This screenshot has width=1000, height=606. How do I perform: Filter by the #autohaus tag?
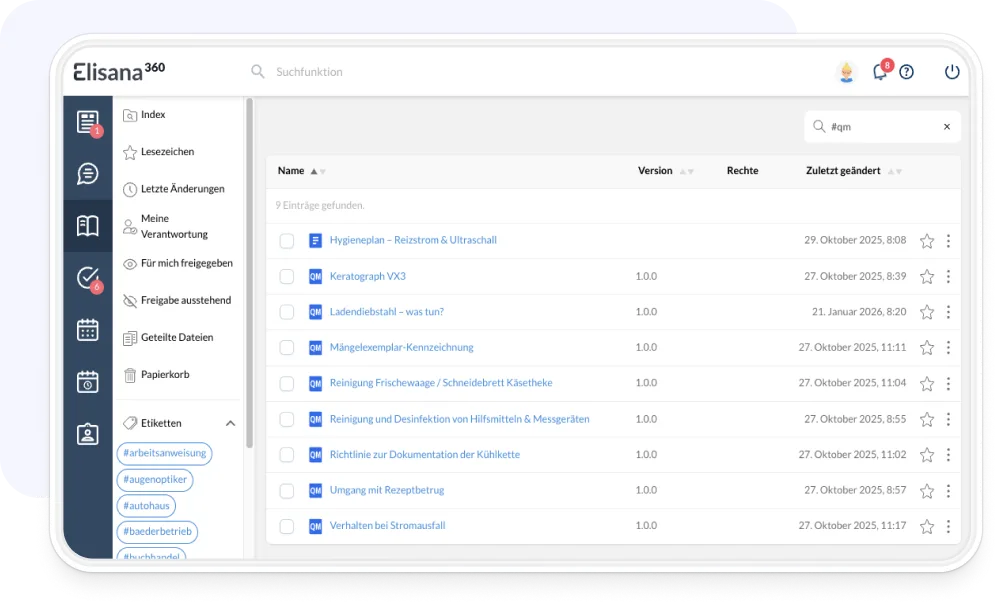146,505
